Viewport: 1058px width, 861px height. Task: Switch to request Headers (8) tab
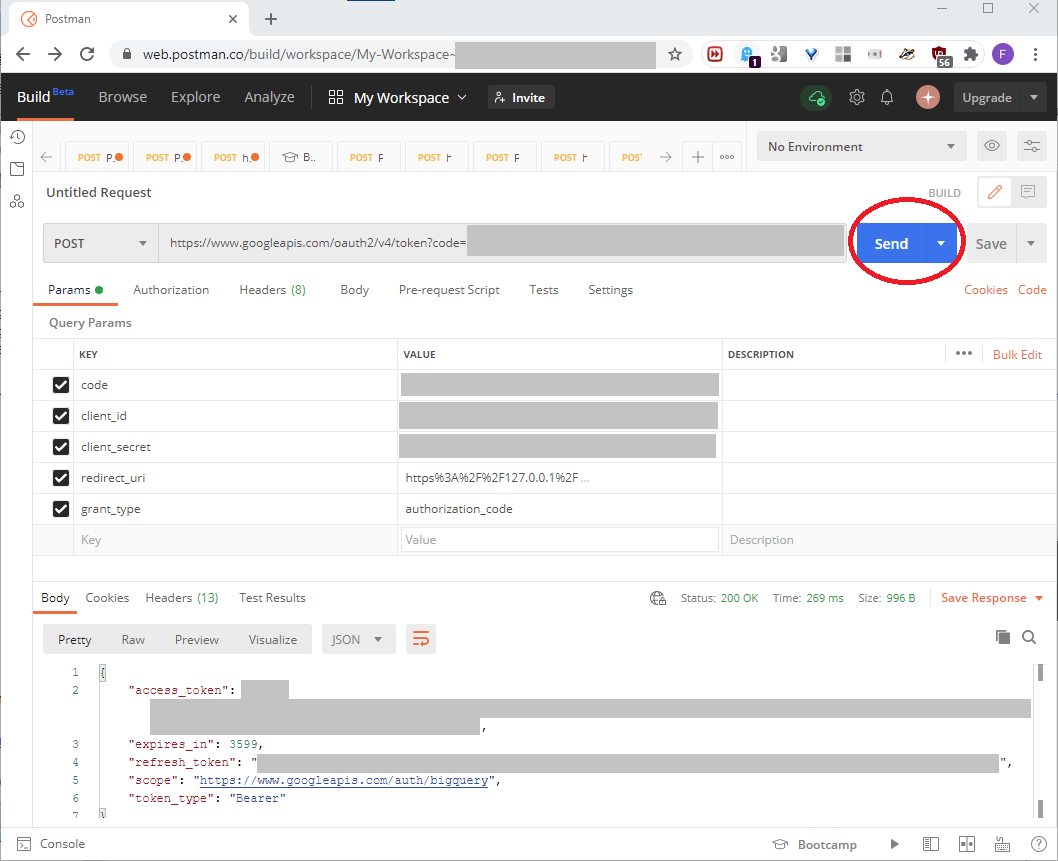click(273, 289)
